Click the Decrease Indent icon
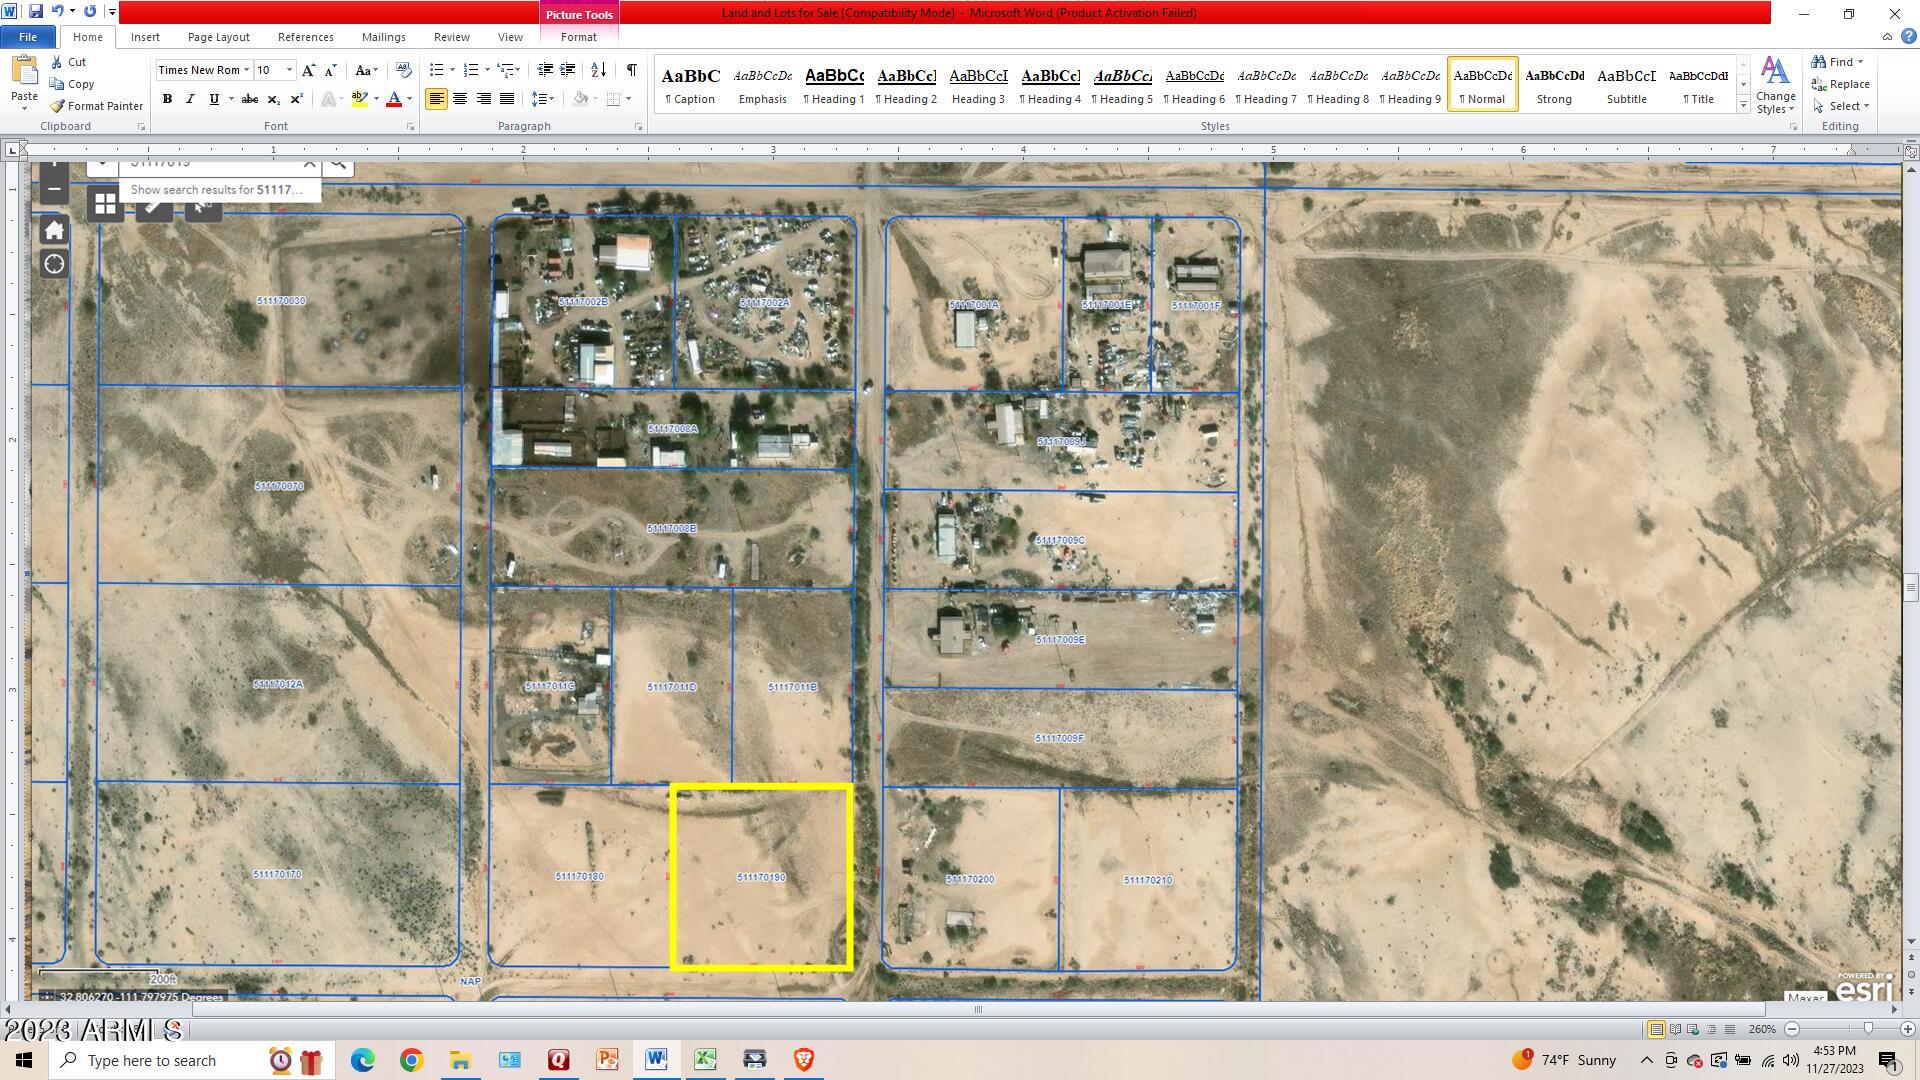 tap(545, 70)
